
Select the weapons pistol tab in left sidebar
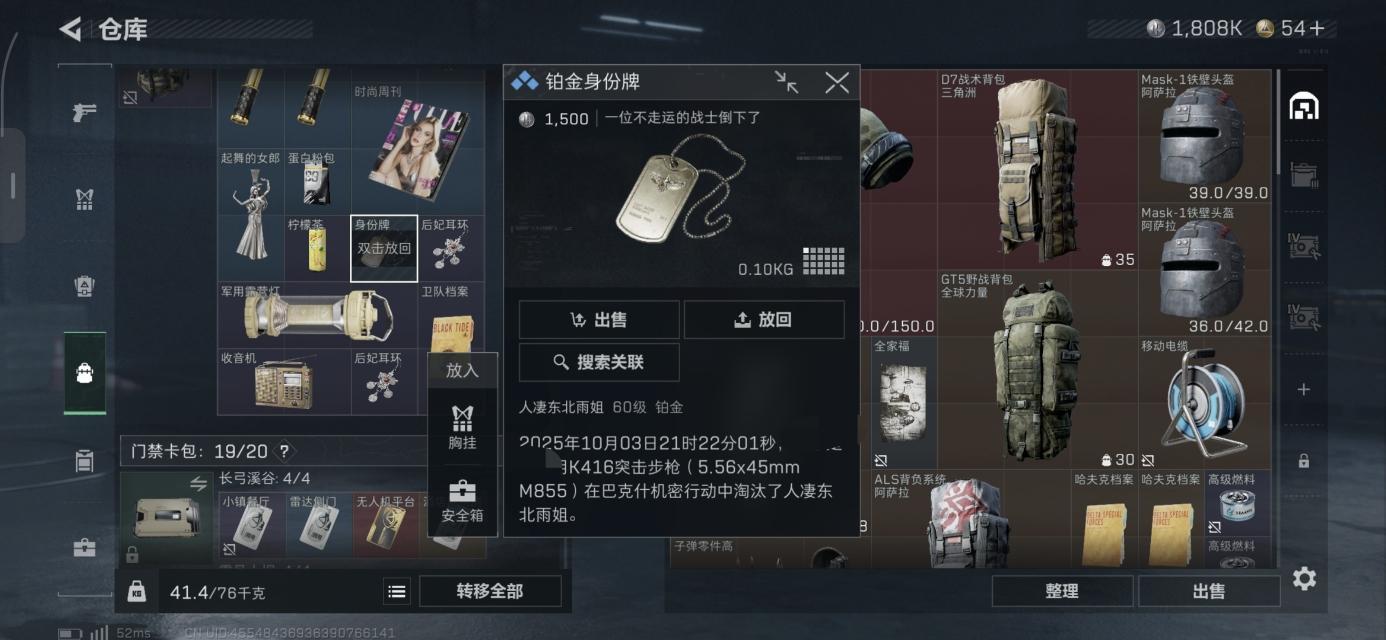click(x=85, y=112)
